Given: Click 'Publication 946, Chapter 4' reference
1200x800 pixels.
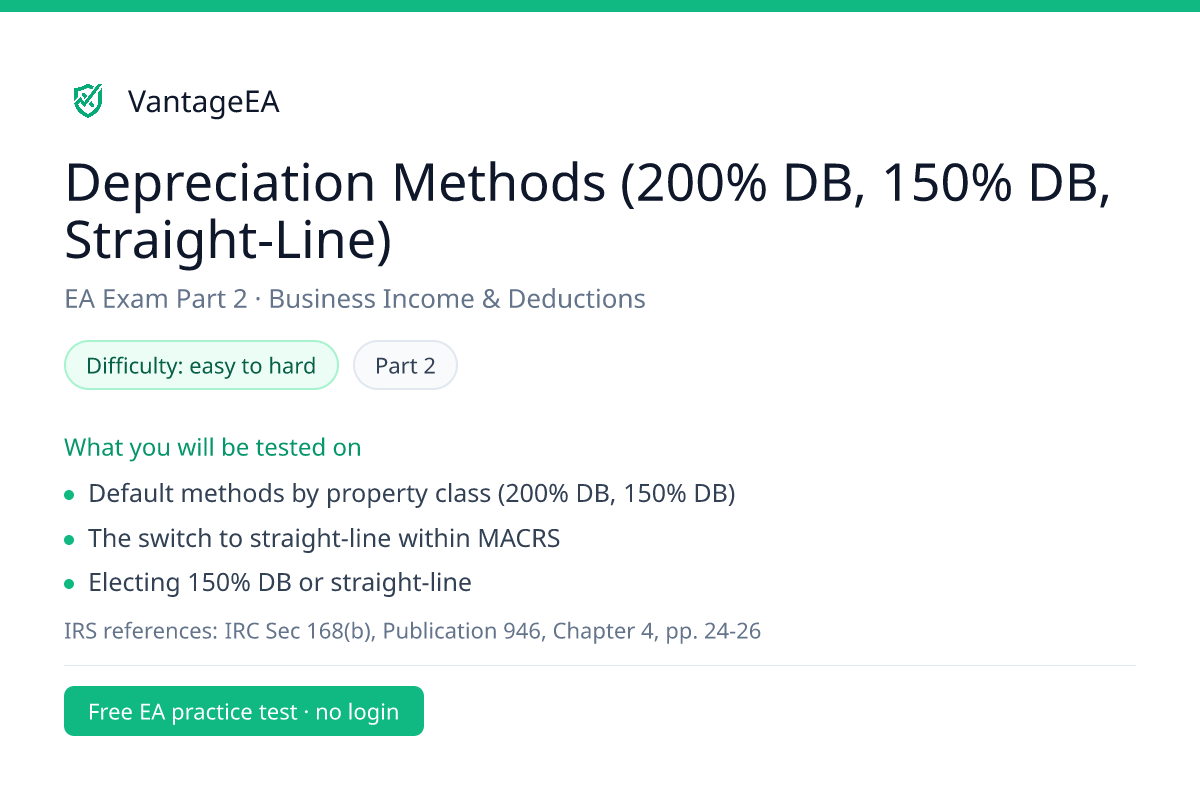Looking at the screenshot, I should (521, 632).
